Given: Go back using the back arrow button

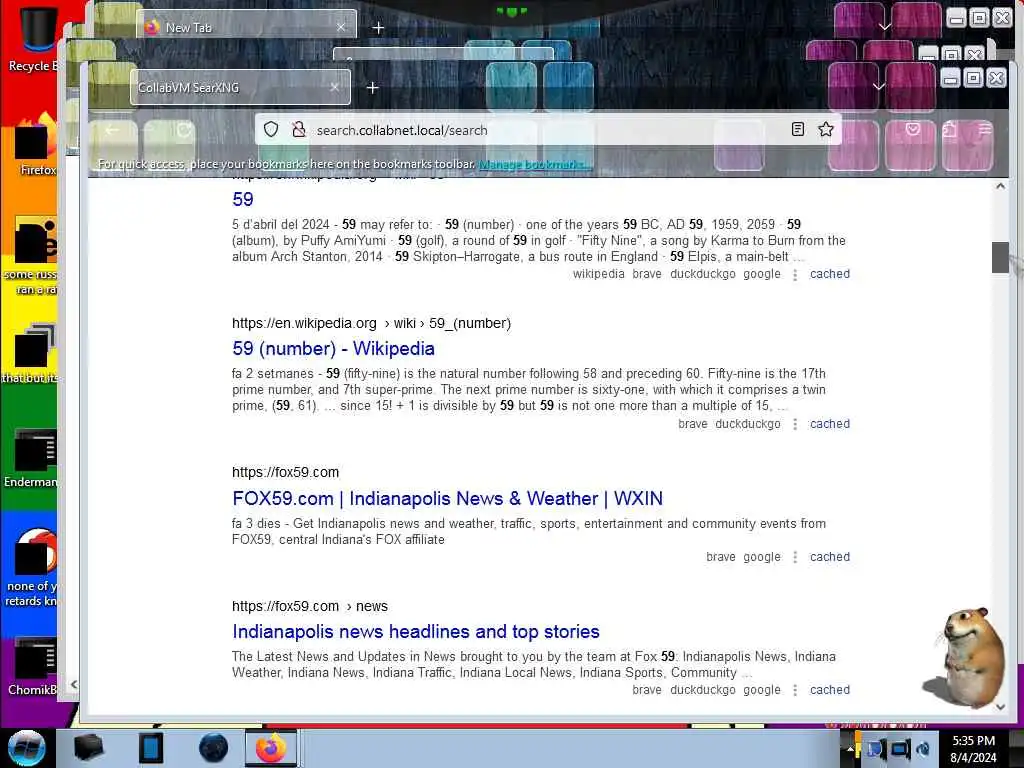Looking at the screenshot, I should click(113, 130).
